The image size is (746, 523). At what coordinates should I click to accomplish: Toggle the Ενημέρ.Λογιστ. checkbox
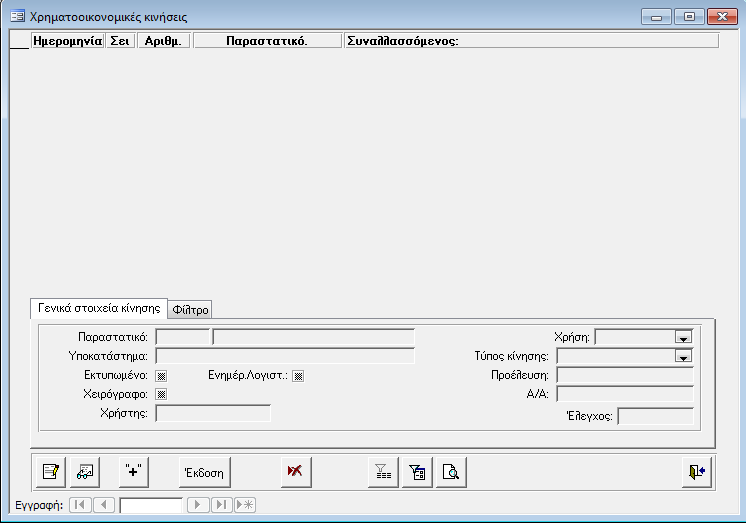click(298, 375)
